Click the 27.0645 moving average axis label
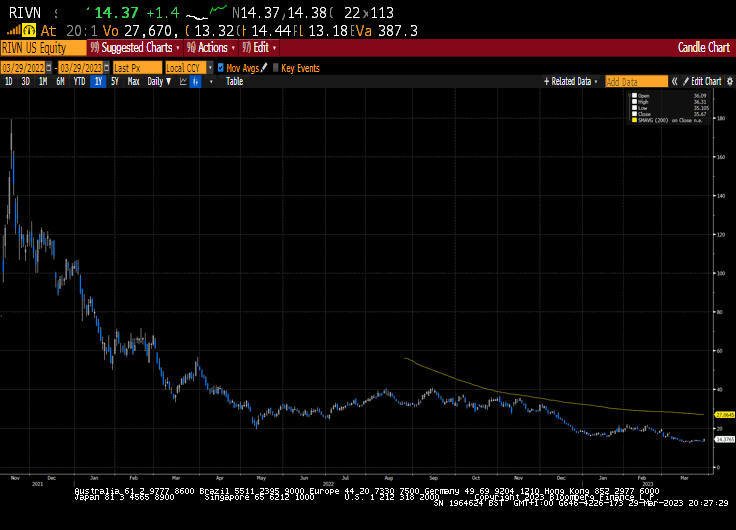The height and width of the screenshot is (530, 736). tap(725, 415)
